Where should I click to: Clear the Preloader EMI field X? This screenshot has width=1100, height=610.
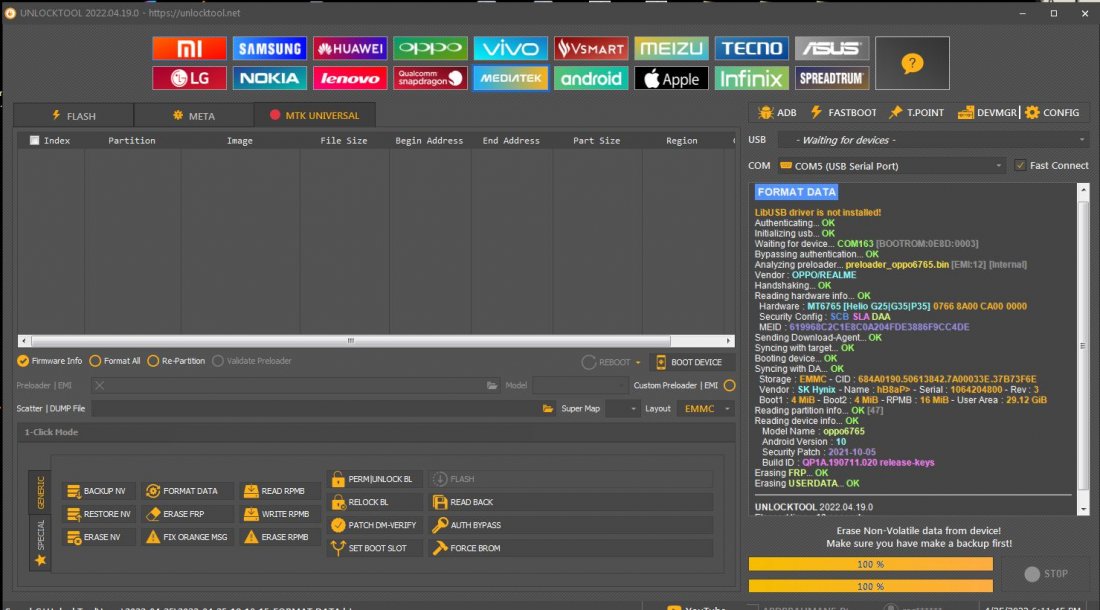coord(100,385)
